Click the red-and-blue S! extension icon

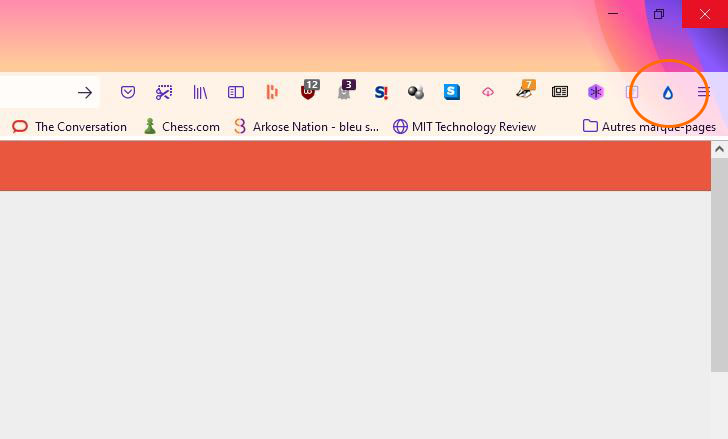[381, 92]
